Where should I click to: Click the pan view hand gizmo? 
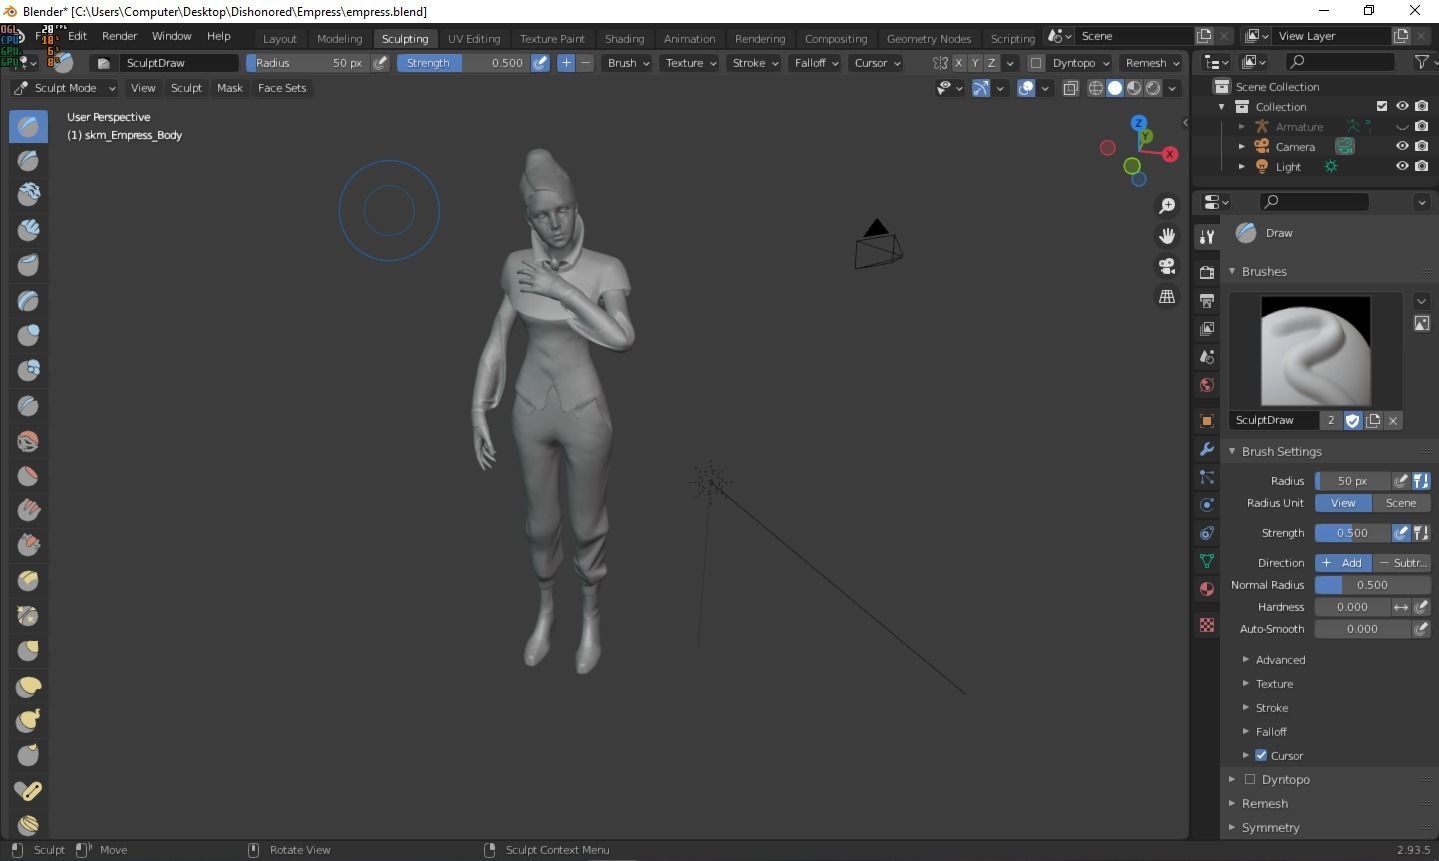click(1166, 236)
